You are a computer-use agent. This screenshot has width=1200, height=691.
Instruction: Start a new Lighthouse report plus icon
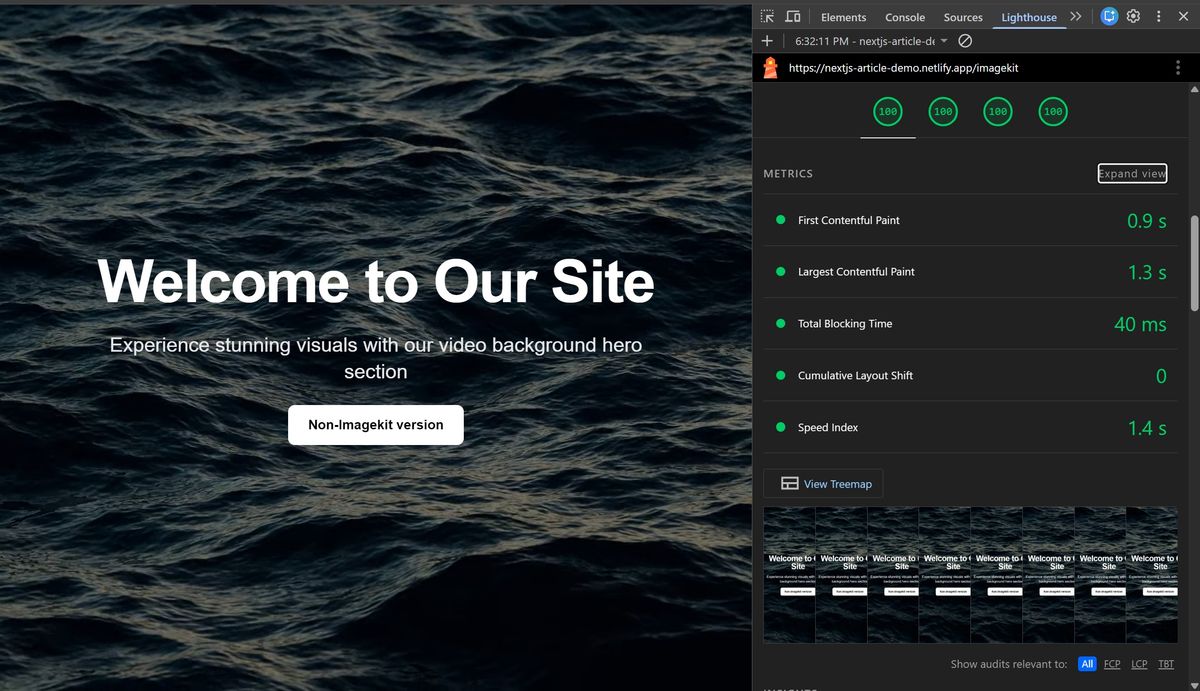[x=767, y=41]
